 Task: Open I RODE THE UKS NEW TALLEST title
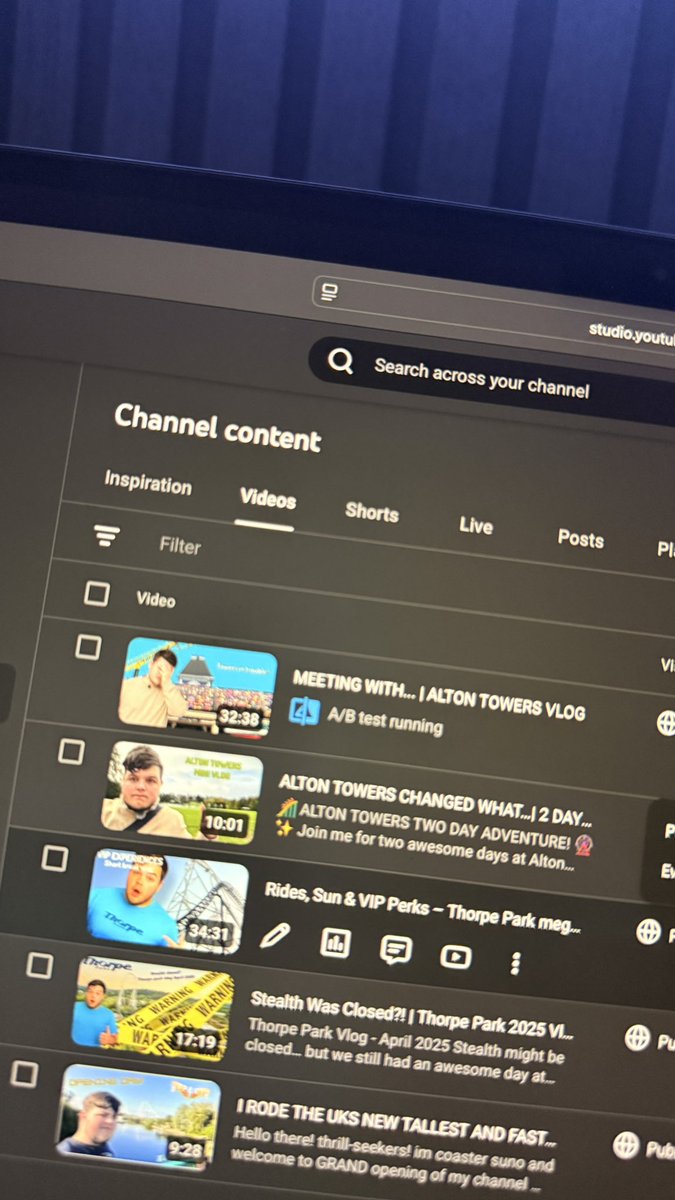pos(395,1121)
